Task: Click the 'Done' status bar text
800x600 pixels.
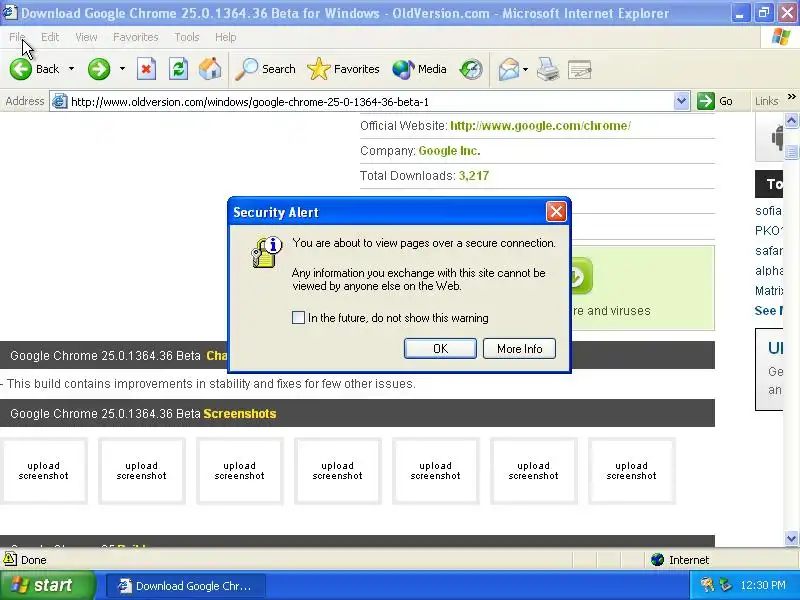Action: tap(34, 560)
